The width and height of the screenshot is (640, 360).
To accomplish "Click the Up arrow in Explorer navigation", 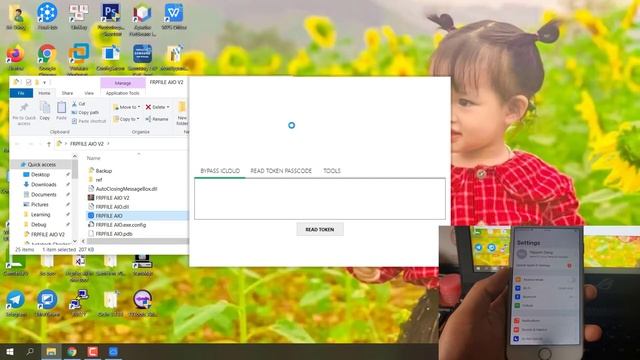I will tap(49, 144).
